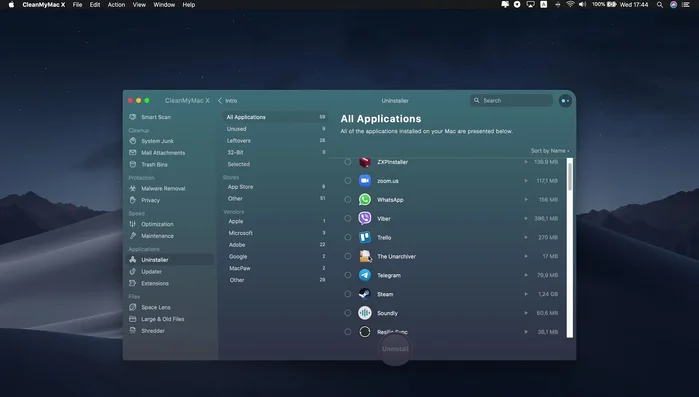Open Smart Scan icon in sidebar
Viewport: 699px width, 397px height.
(x=132, y=117)
